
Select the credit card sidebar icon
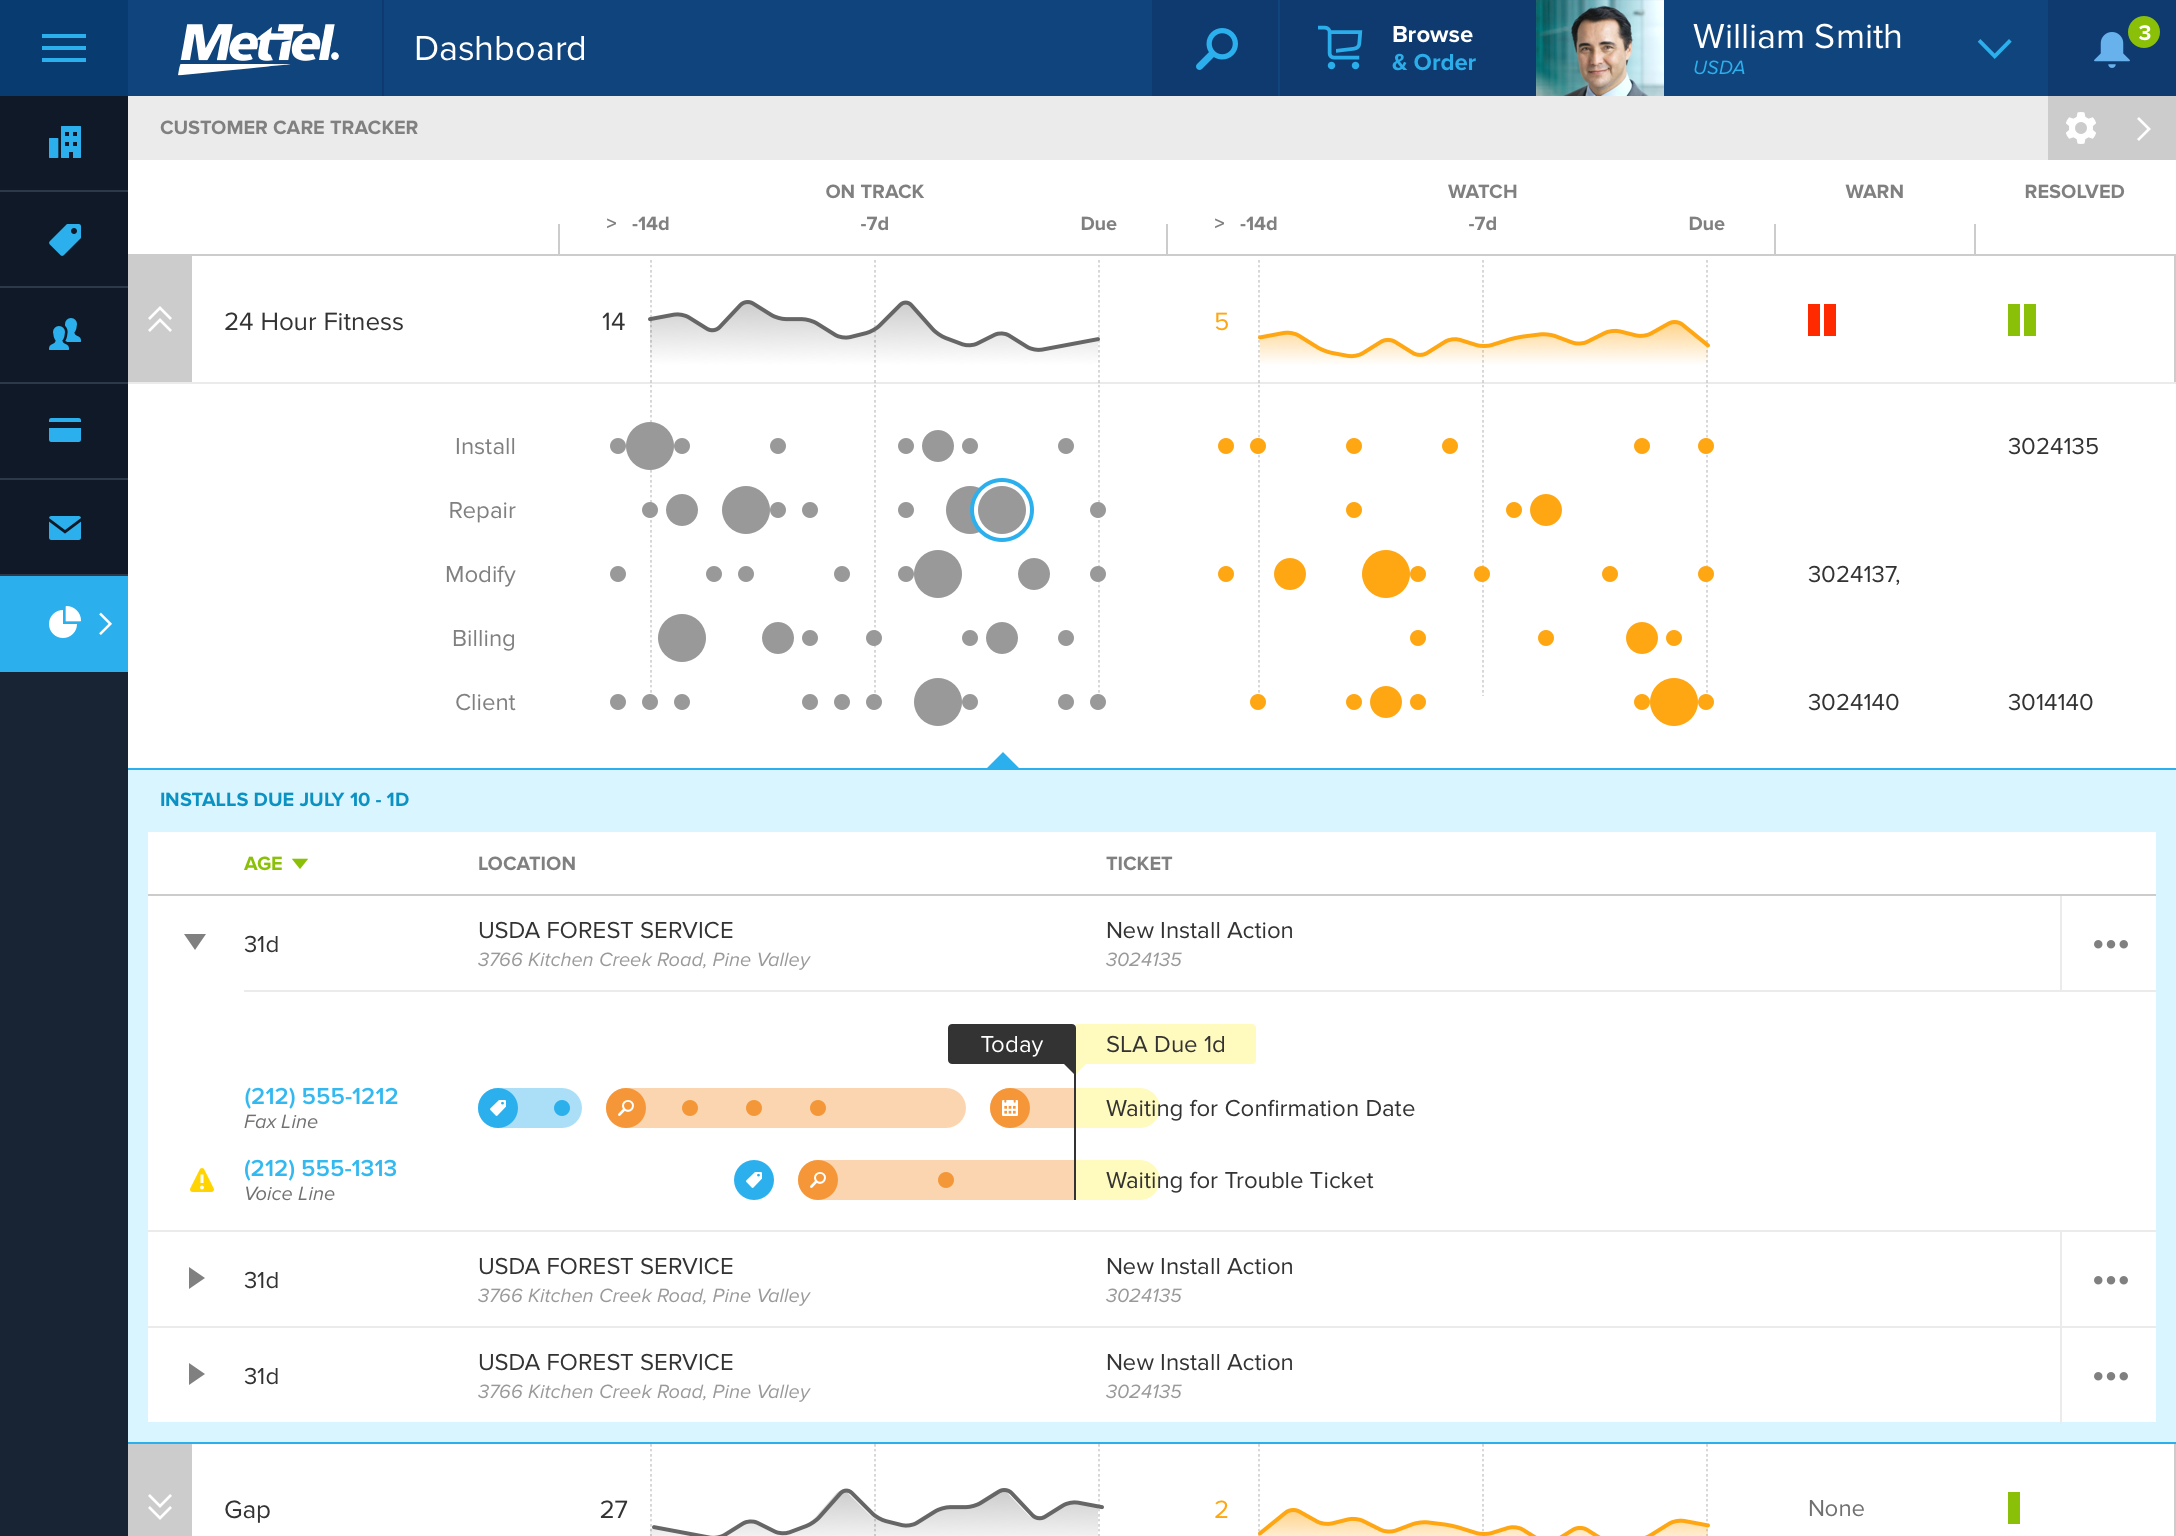(x=64, y=431)
